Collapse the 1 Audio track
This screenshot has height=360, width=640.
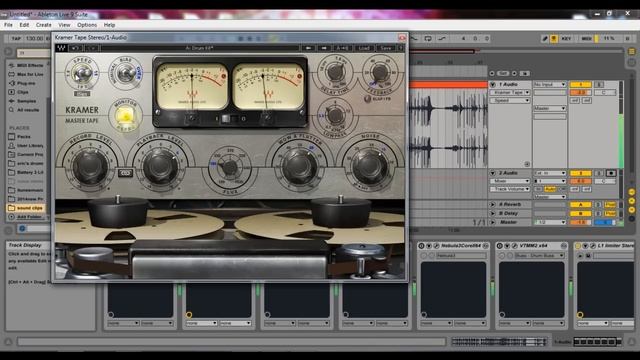(x=493, y=84)
